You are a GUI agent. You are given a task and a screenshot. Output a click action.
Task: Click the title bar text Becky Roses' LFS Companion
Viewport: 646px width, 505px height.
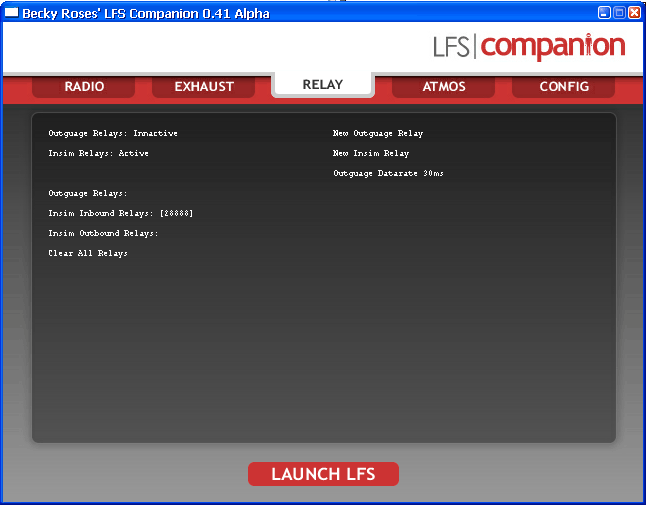(146, 14)
